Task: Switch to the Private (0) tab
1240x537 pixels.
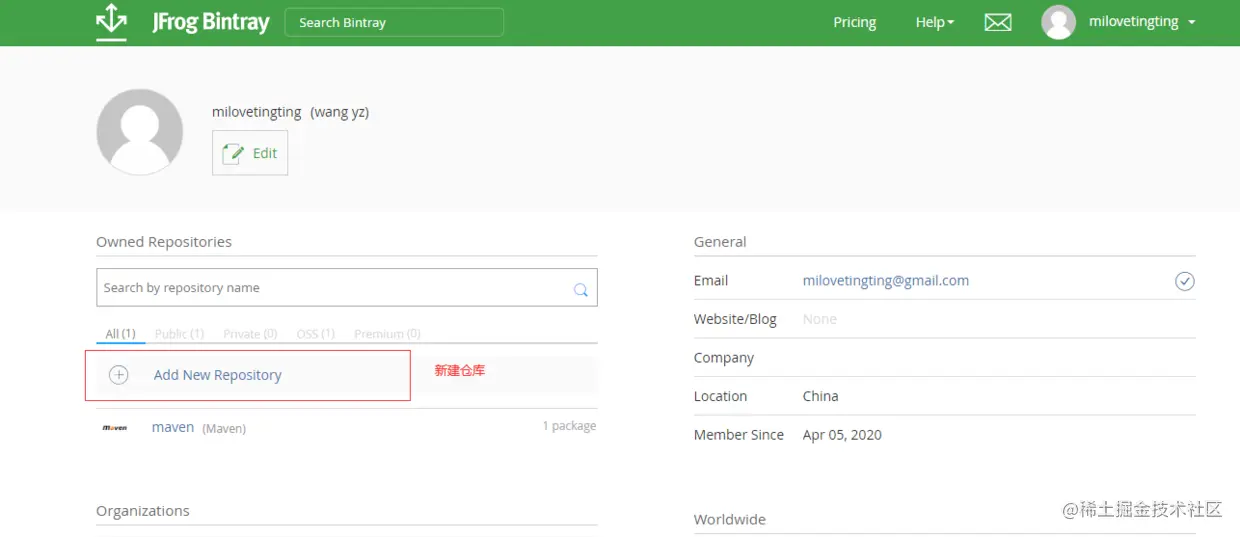Action: pos(250,334)
